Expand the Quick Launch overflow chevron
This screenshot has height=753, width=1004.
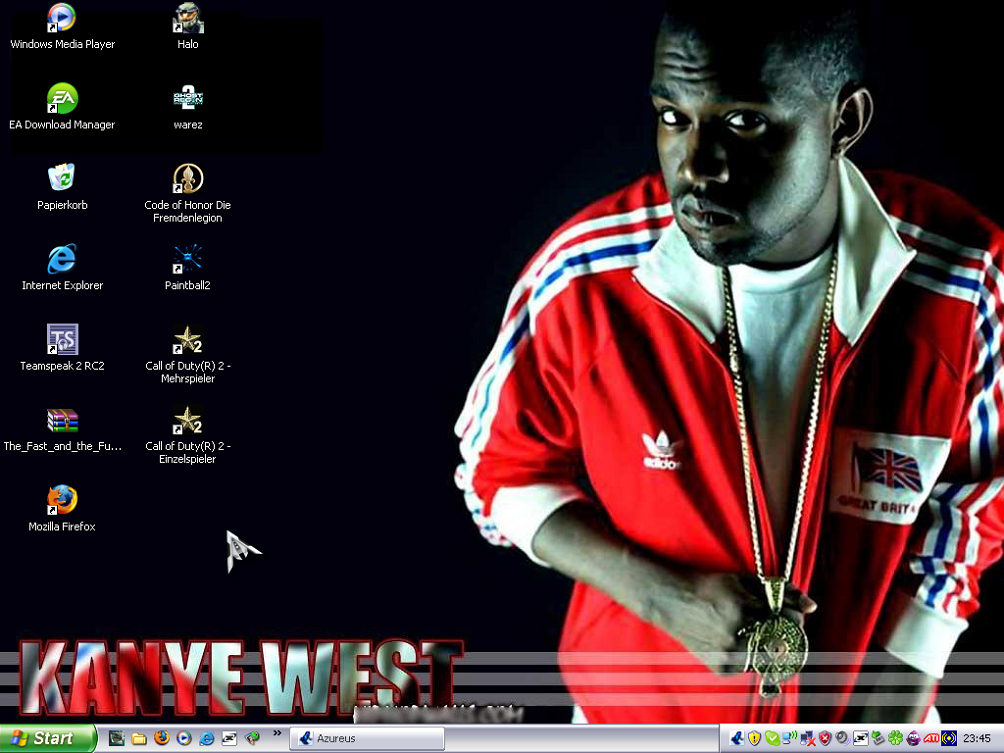(277, 733)
